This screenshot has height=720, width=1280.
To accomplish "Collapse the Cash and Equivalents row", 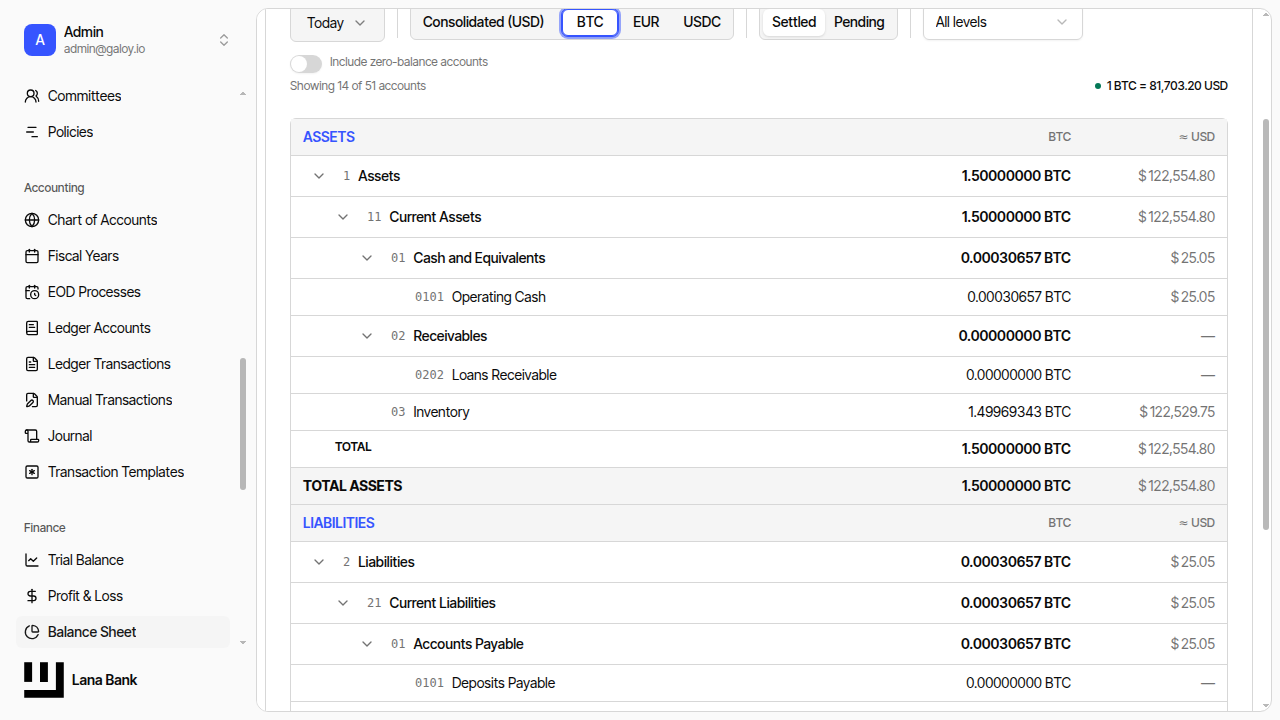I will tap(367, 258).
